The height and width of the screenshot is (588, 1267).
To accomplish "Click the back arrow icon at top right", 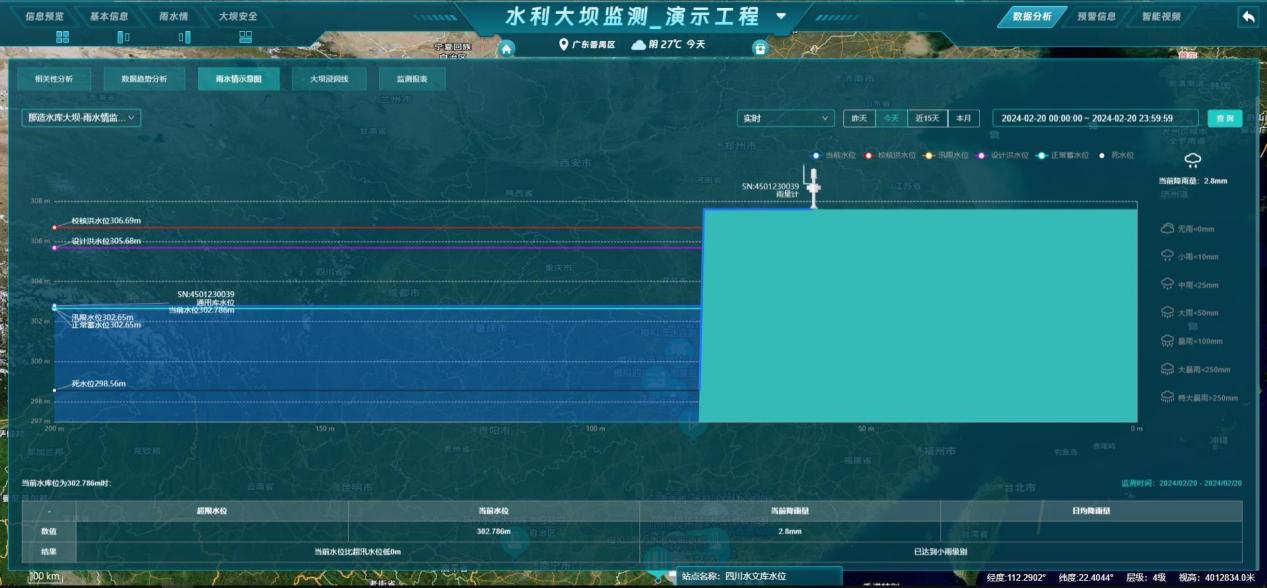I will (1247, 17).
